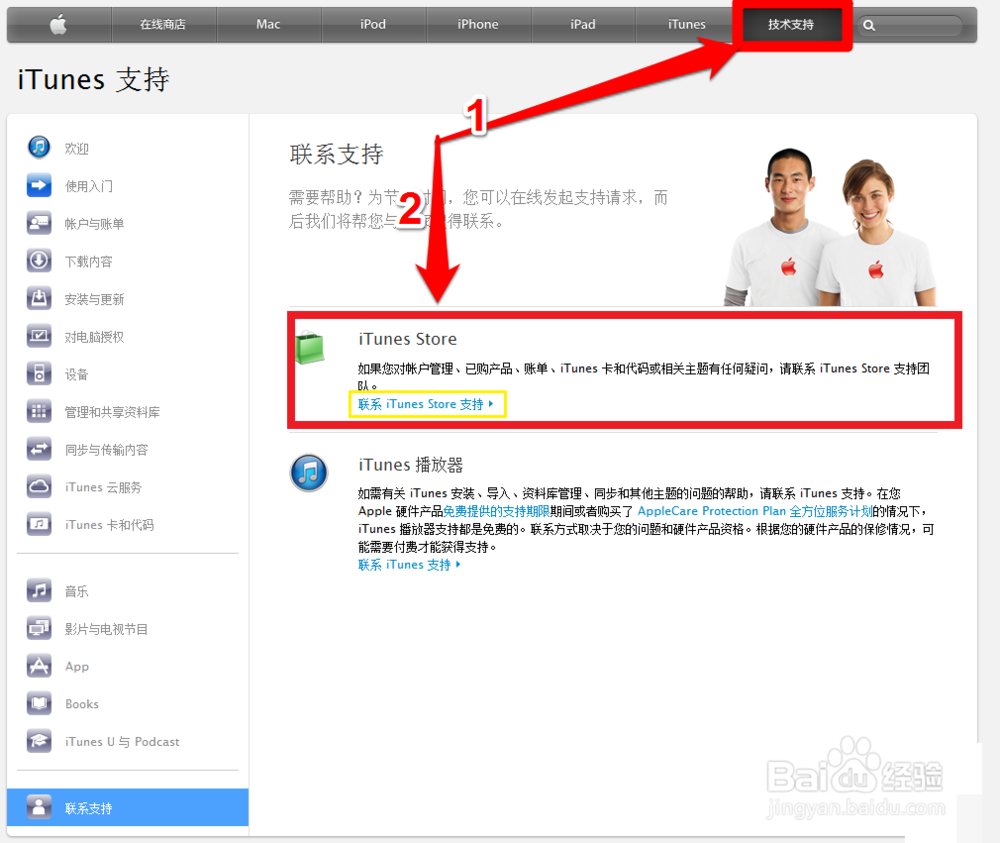
Task: Click the 帐户与账单 icon
Action: coord(39,223)
